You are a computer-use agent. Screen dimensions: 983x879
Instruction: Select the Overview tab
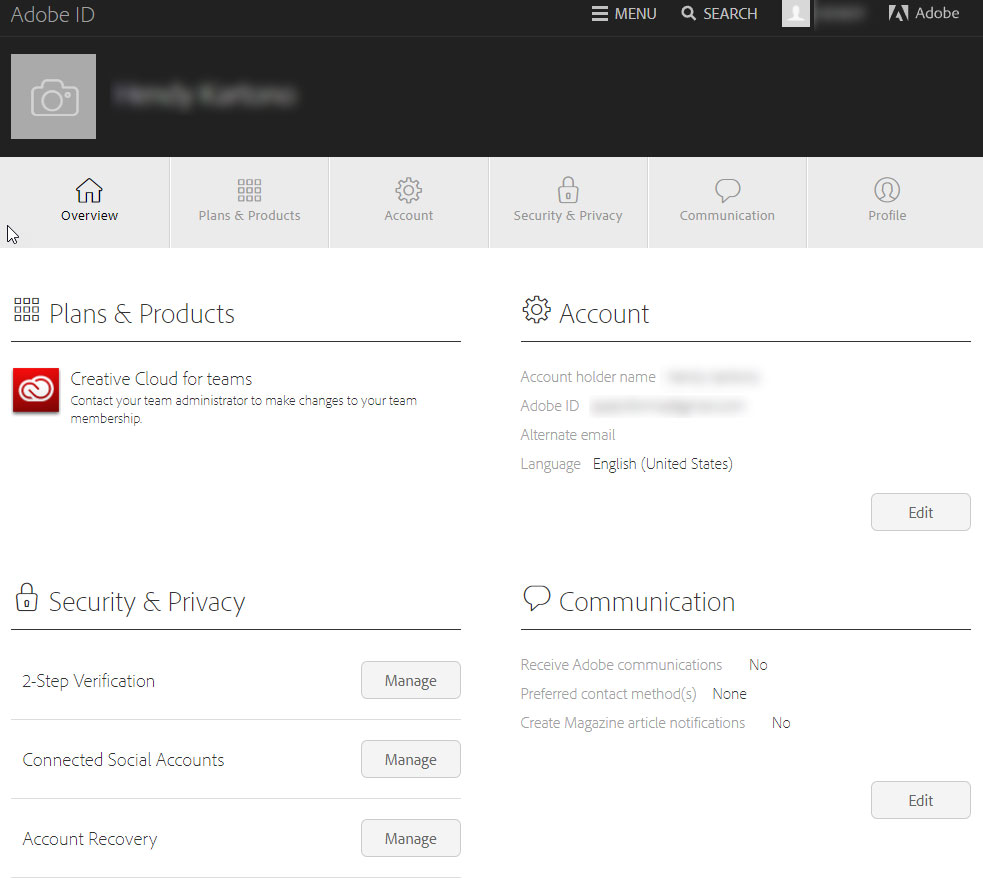(85, 202)
